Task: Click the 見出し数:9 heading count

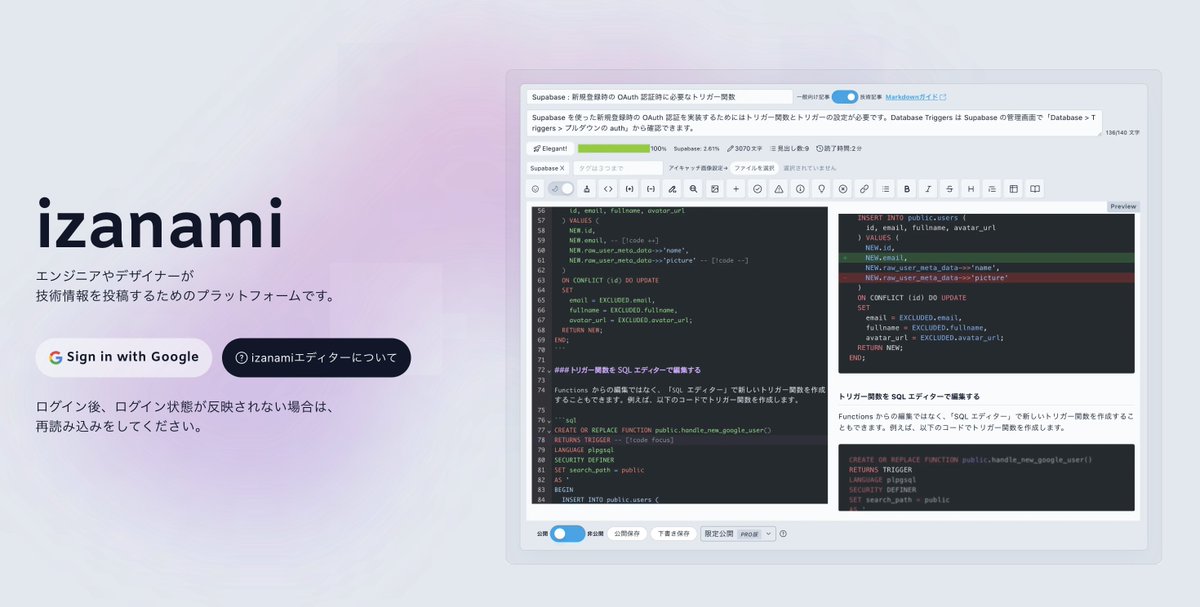Action: click(x=790, y=148)
